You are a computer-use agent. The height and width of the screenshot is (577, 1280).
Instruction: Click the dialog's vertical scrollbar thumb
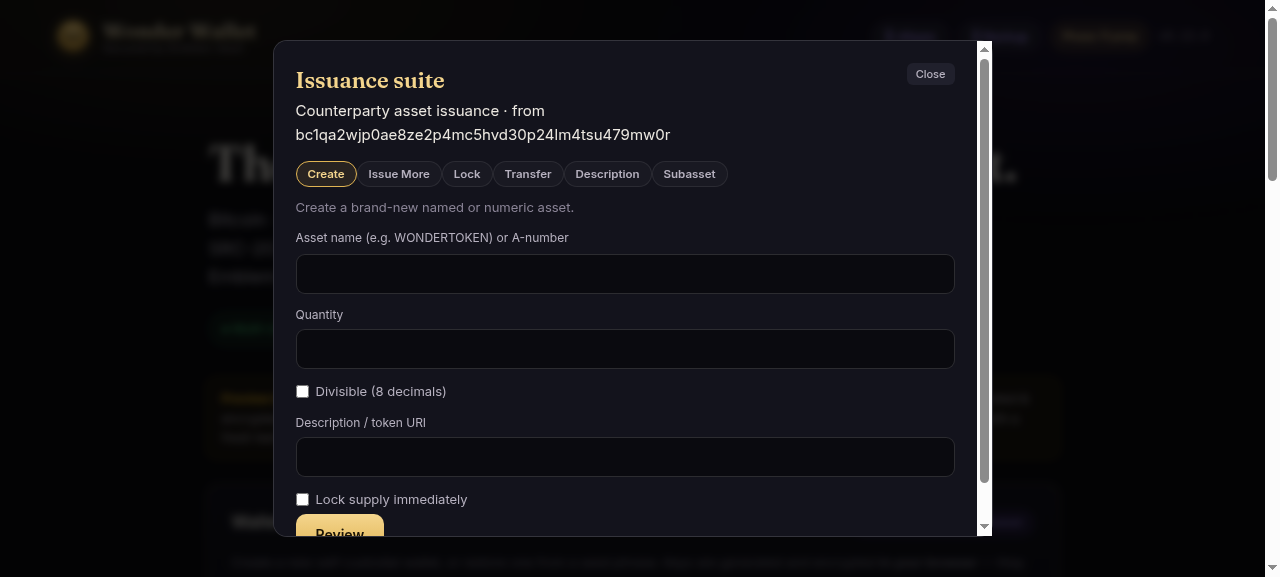(x=984, y=271)
